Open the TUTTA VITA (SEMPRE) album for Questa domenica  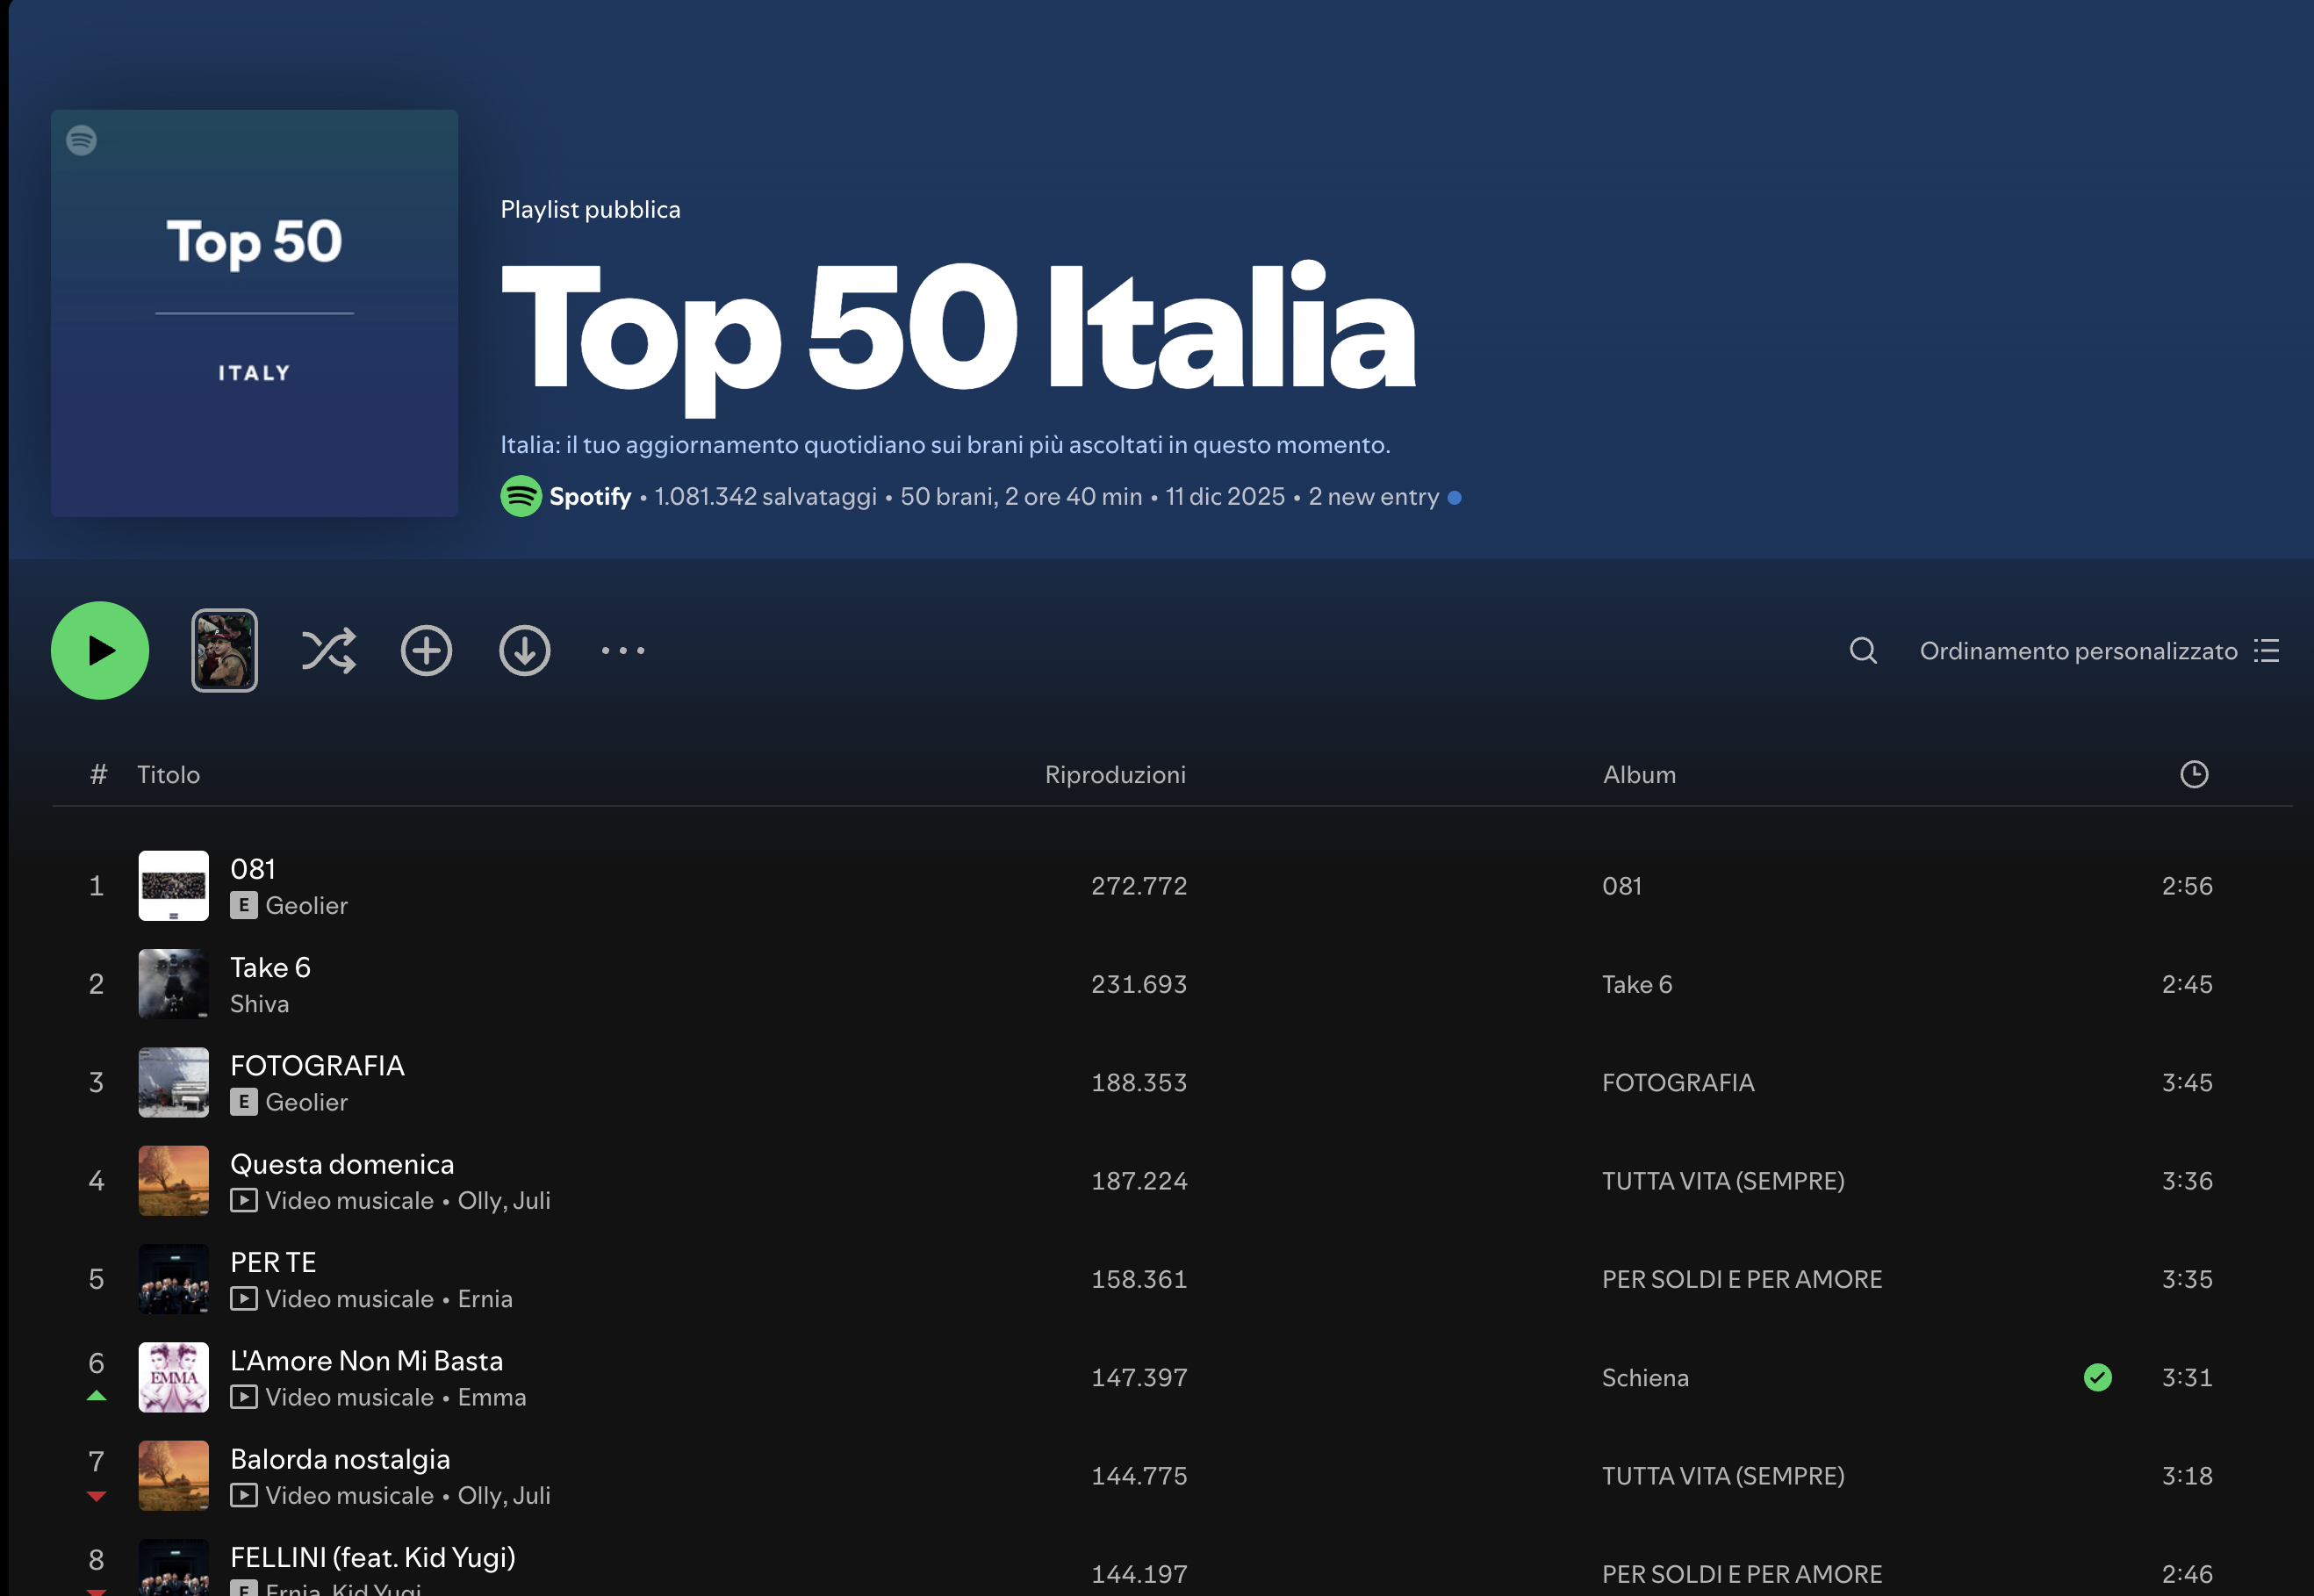(1723, 1181)
